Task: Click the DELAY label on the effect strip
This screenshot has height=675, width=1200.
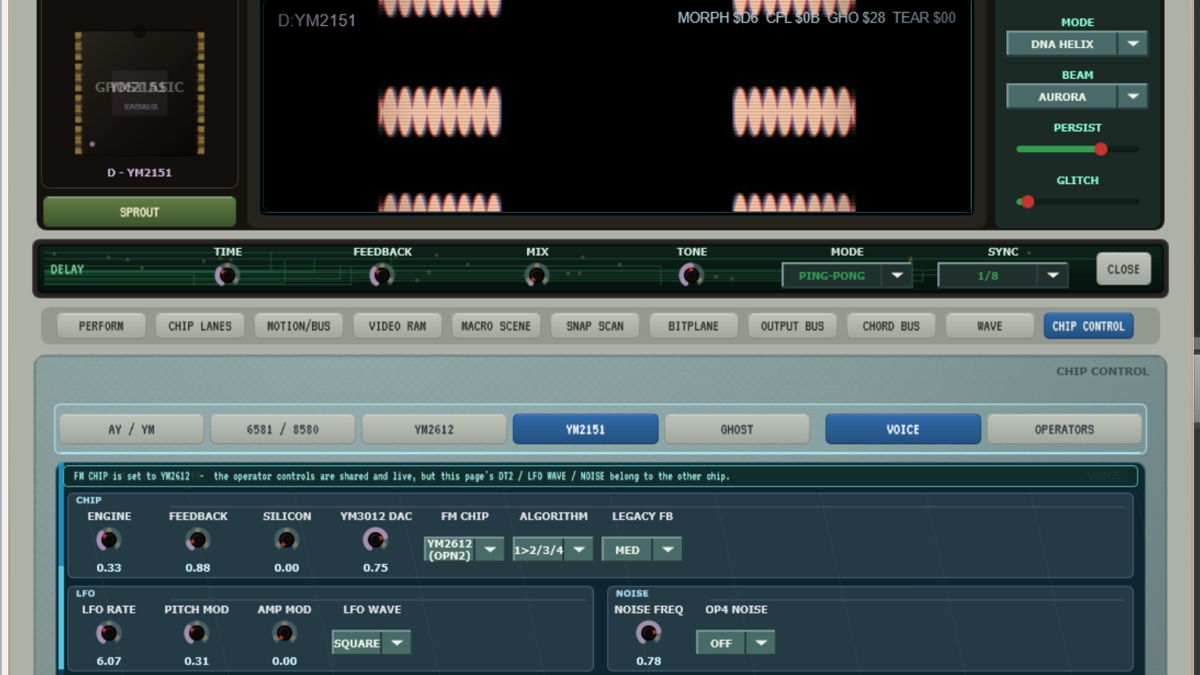Action: (x=67, y=270)
